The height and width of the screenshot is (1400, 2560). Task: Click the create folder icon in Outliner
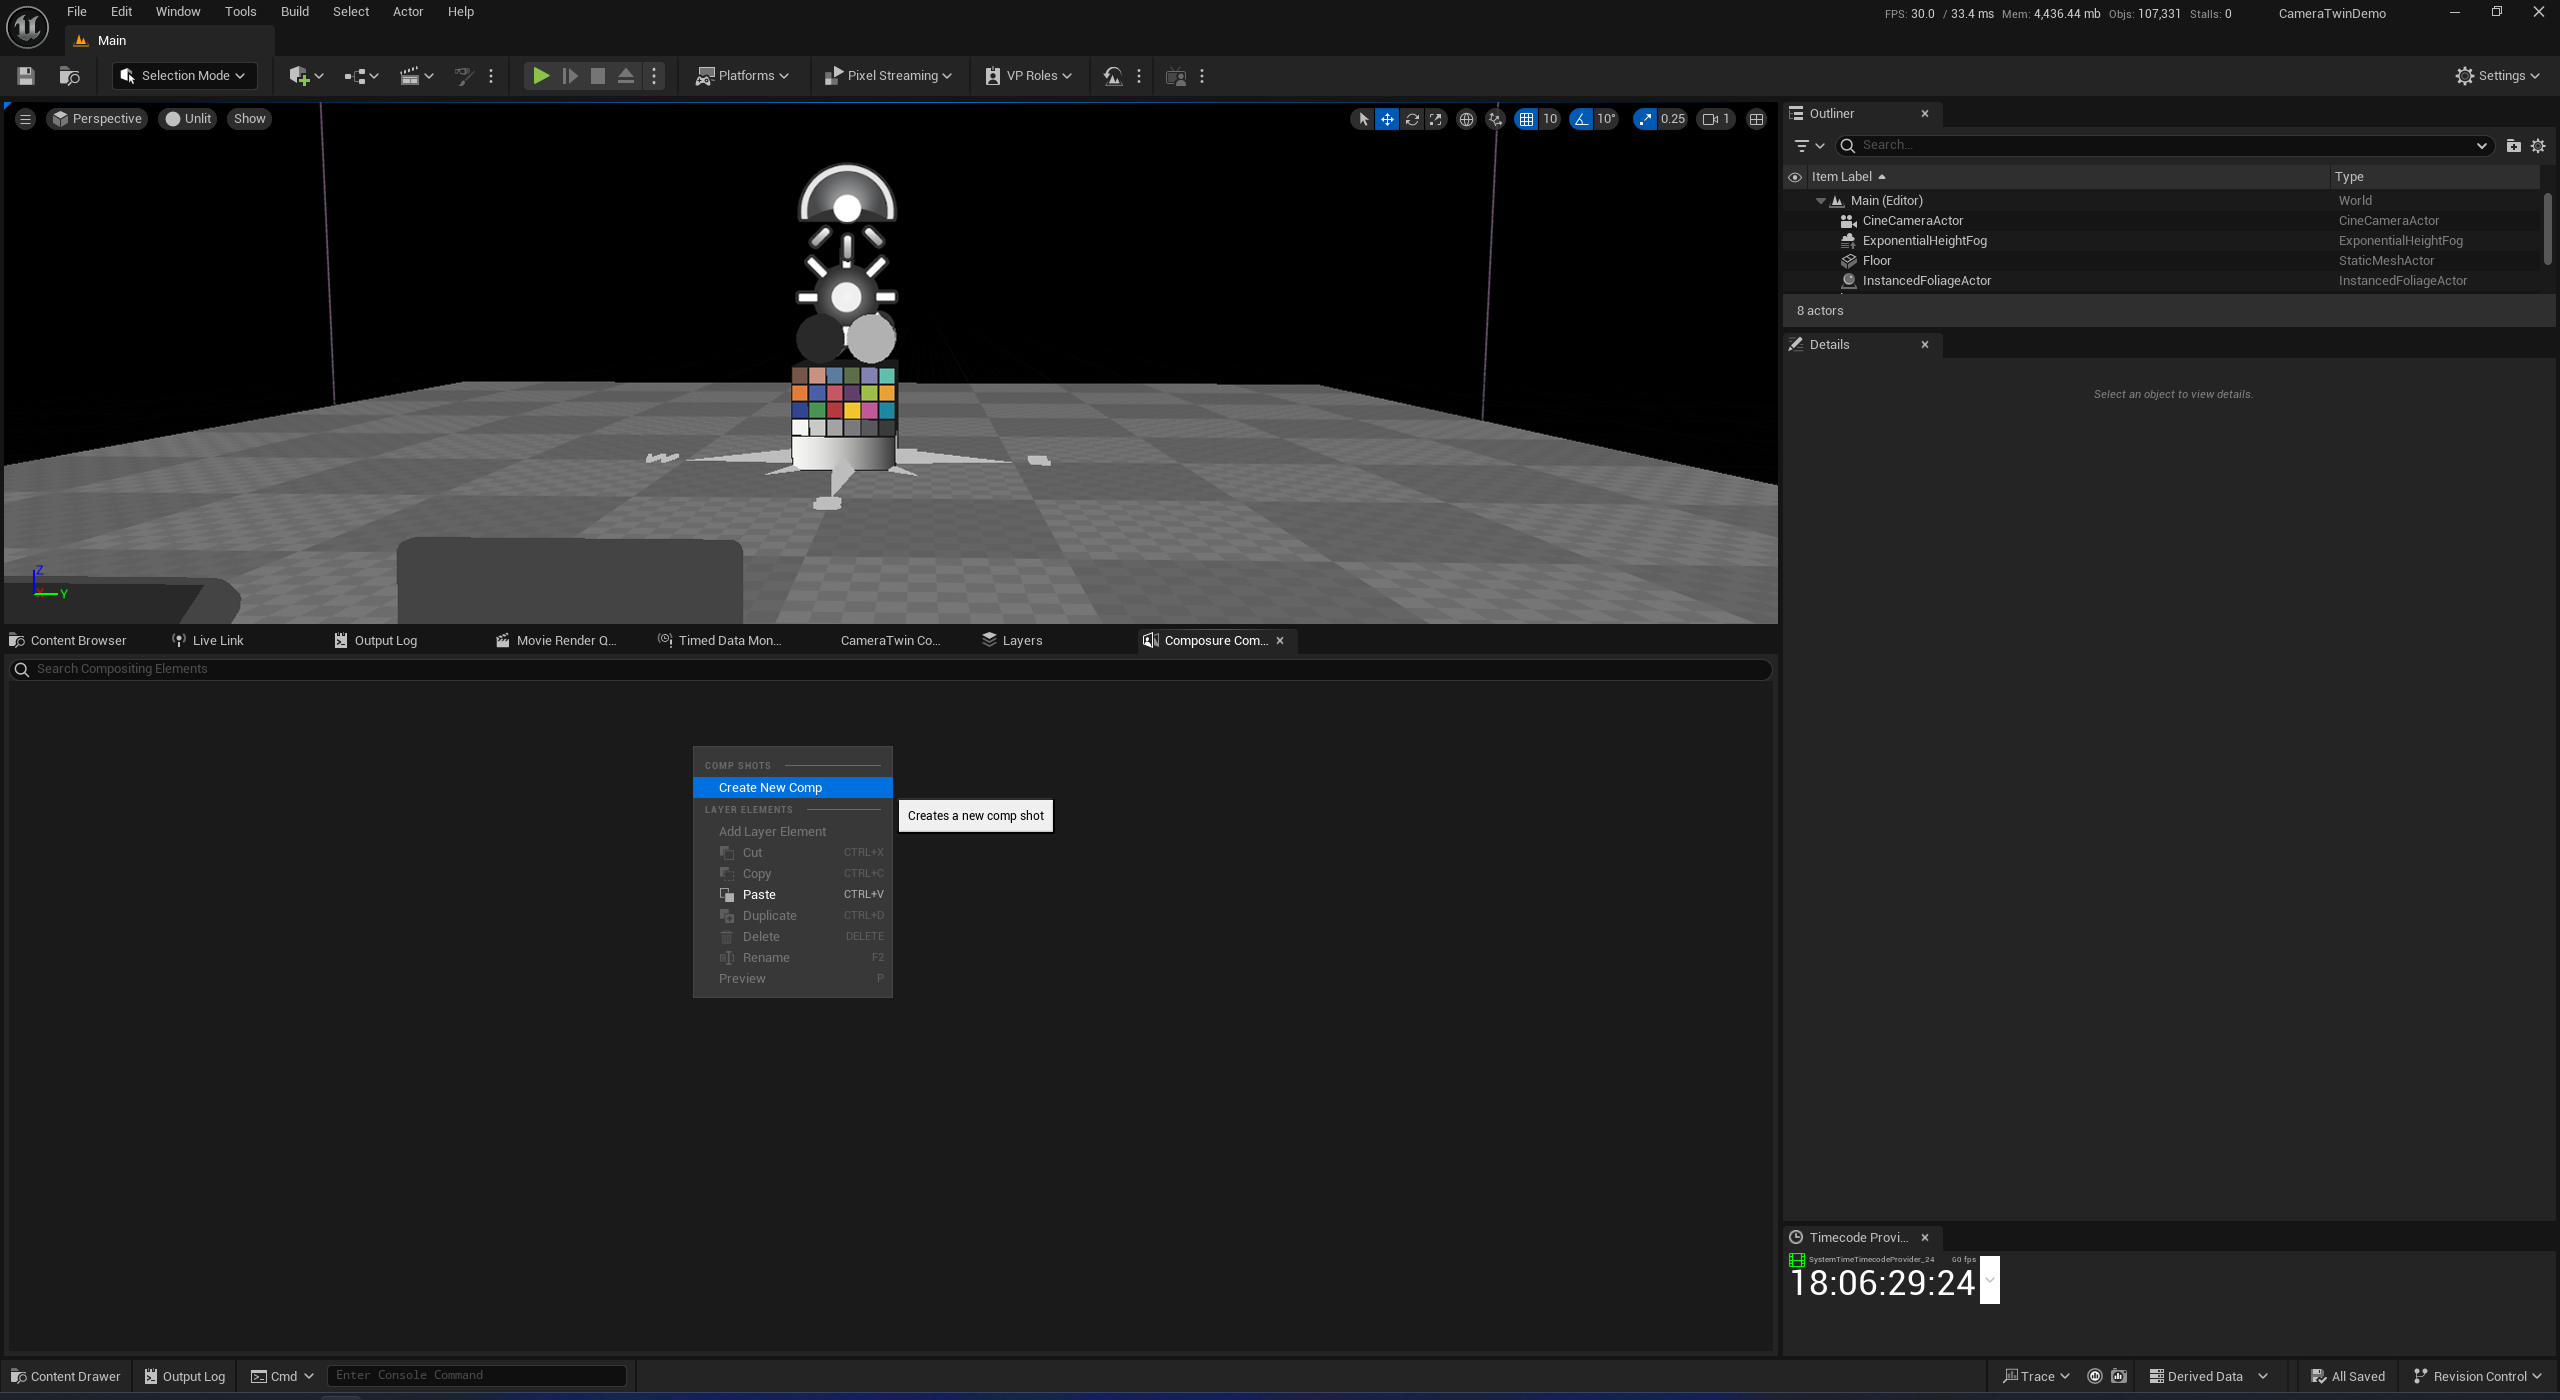[2513, 146]
